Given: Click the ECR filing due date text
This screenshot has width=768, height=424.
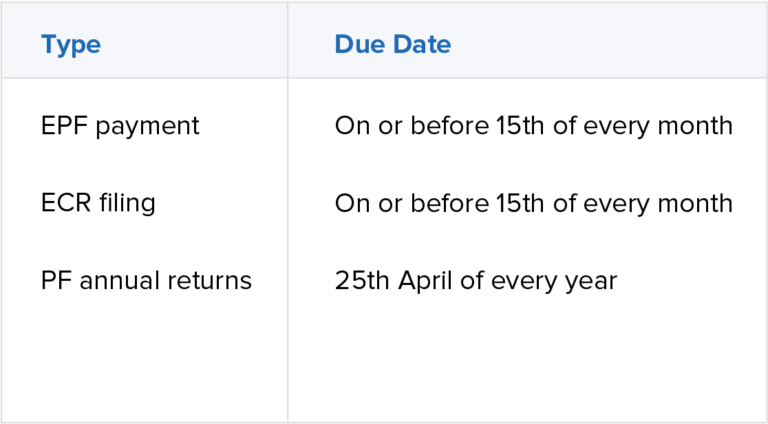Looking at the screenshot, I should (x=533, y=203).
